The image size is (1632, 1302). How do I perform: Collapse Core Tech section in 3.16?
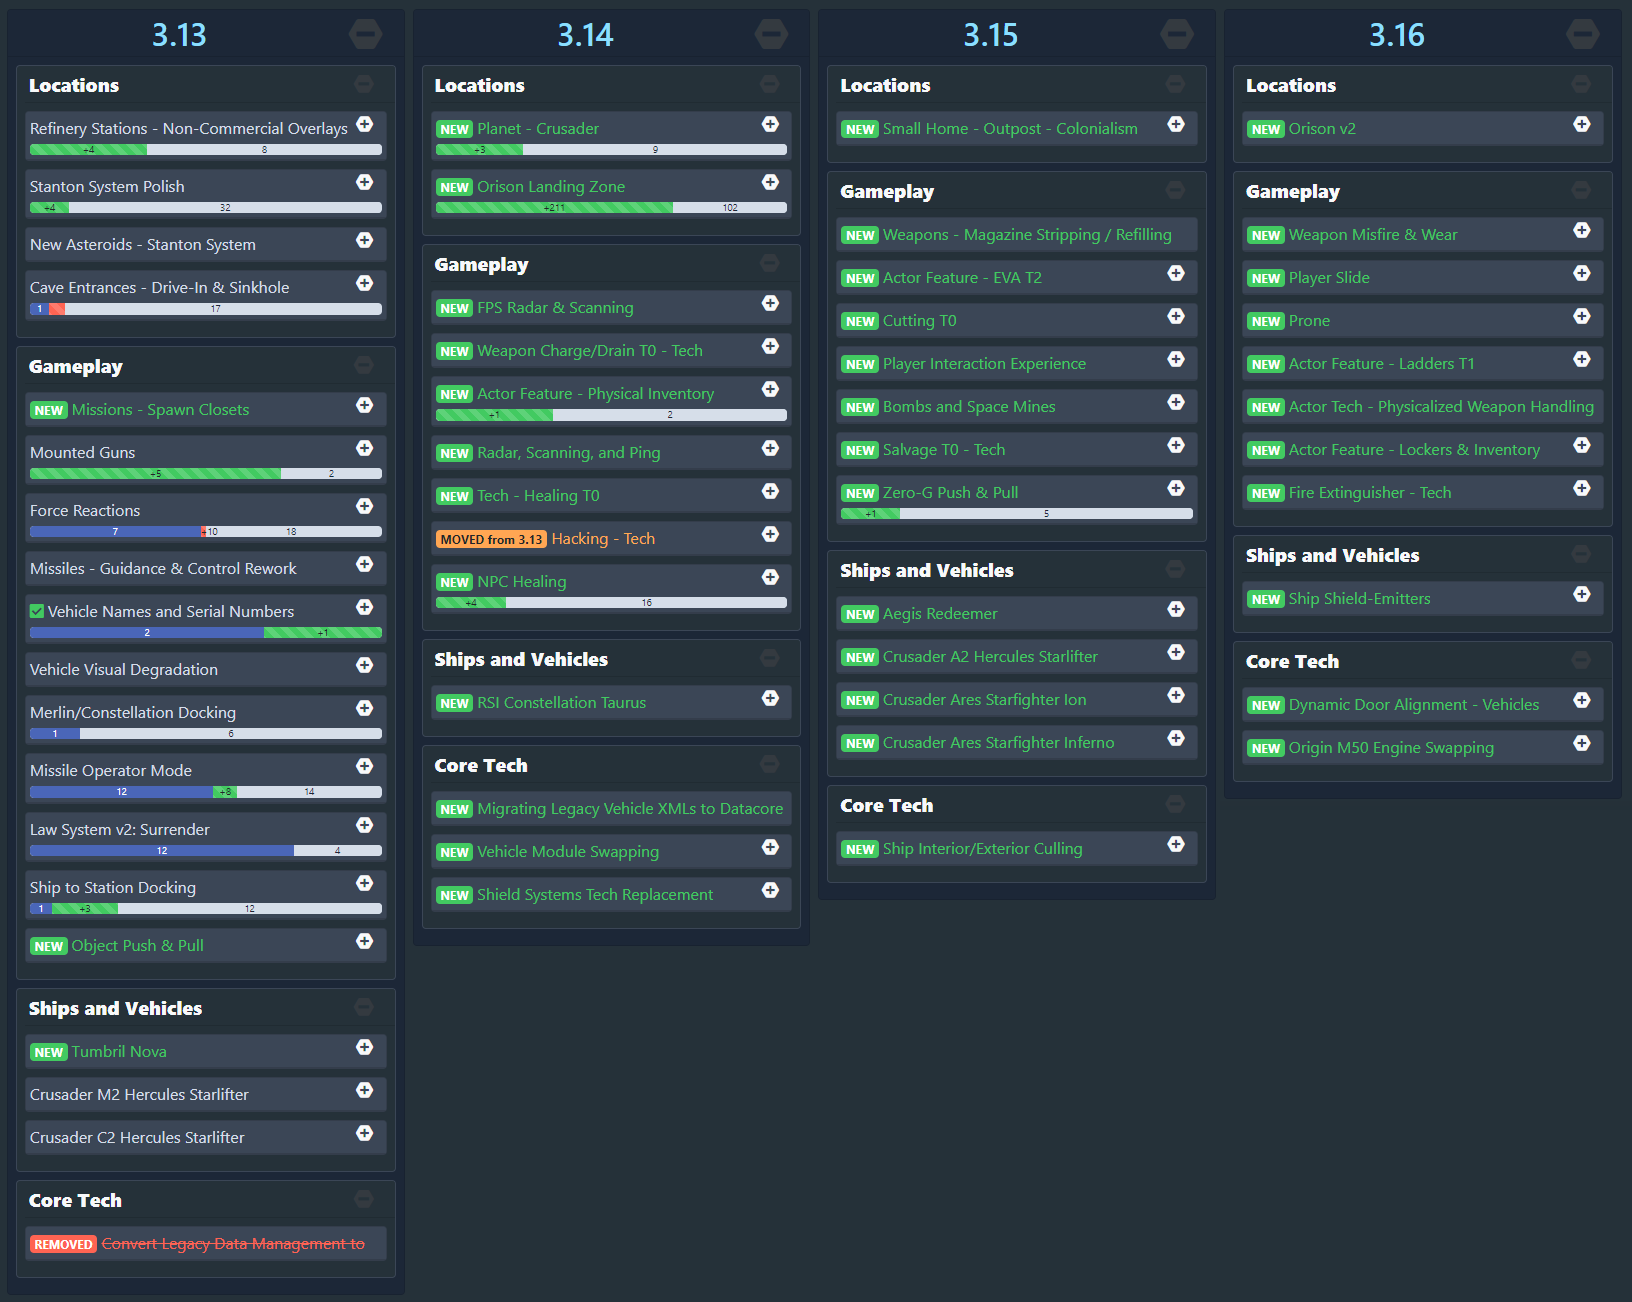point(1580,660)
